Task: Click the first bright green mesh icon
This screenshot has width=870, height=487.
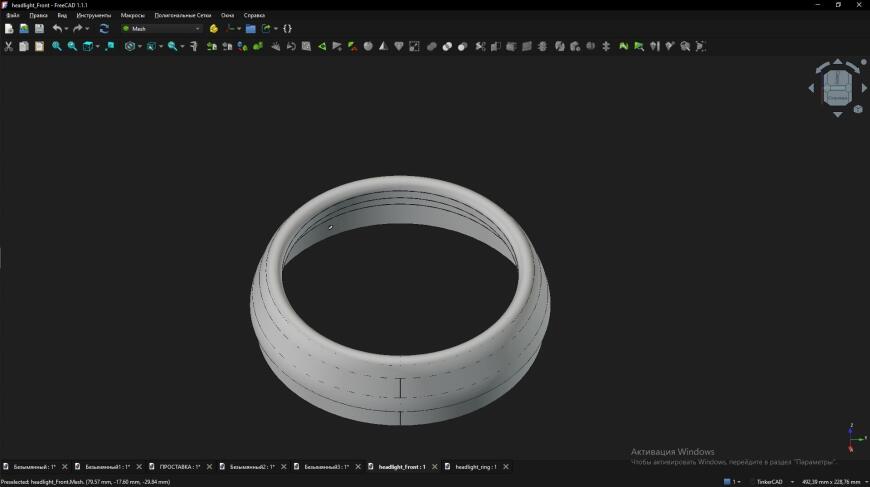Action: [x=624, y=47]
